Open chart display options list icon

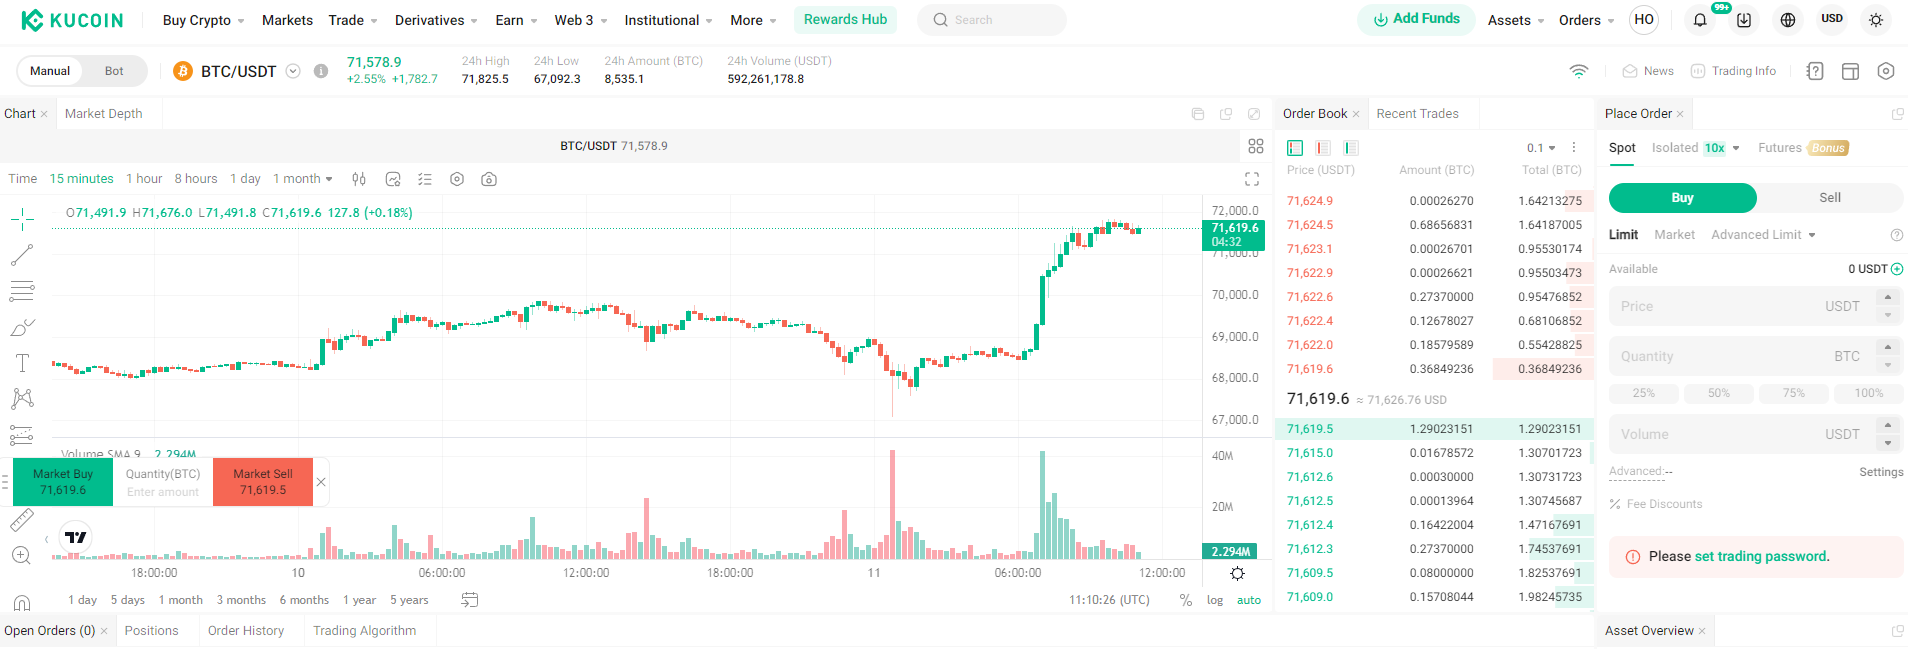coord(425,179)
